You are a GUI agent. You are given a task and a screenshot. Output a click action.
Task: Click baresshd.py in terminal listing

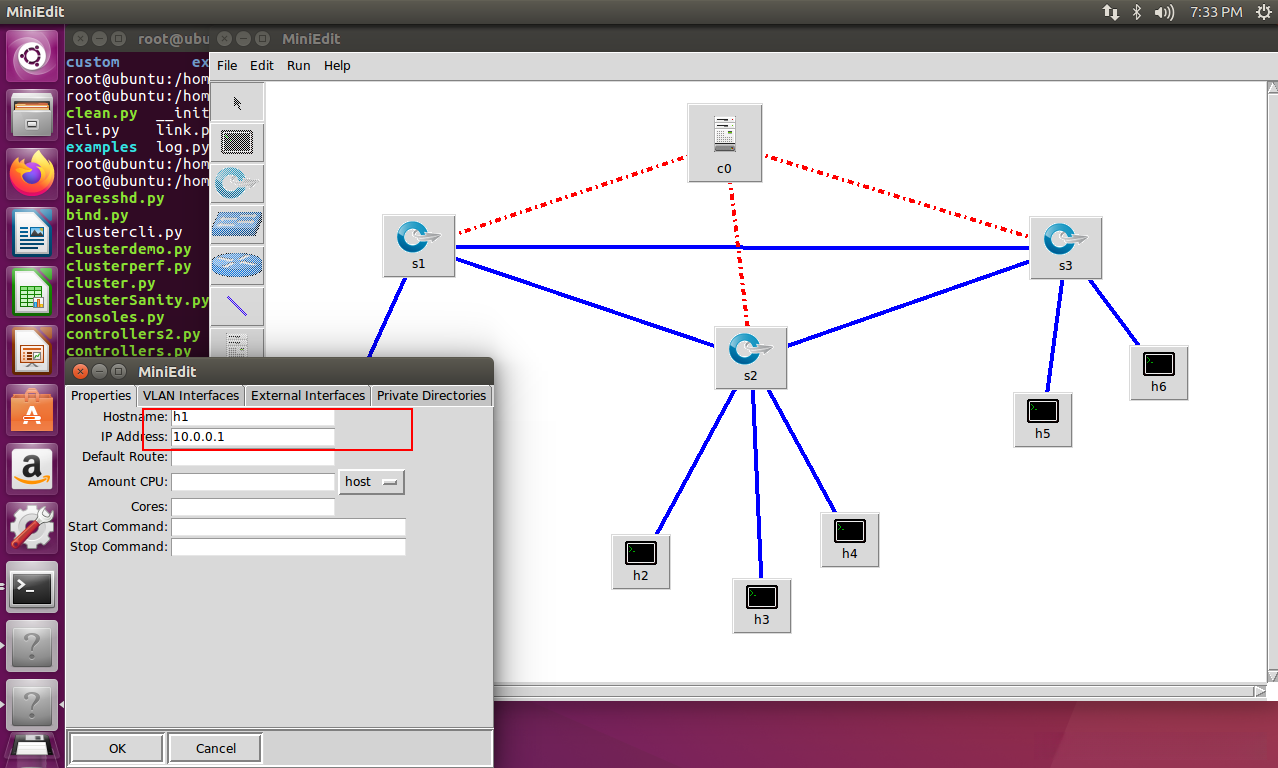pyautogui.click(x=115, y=198)
